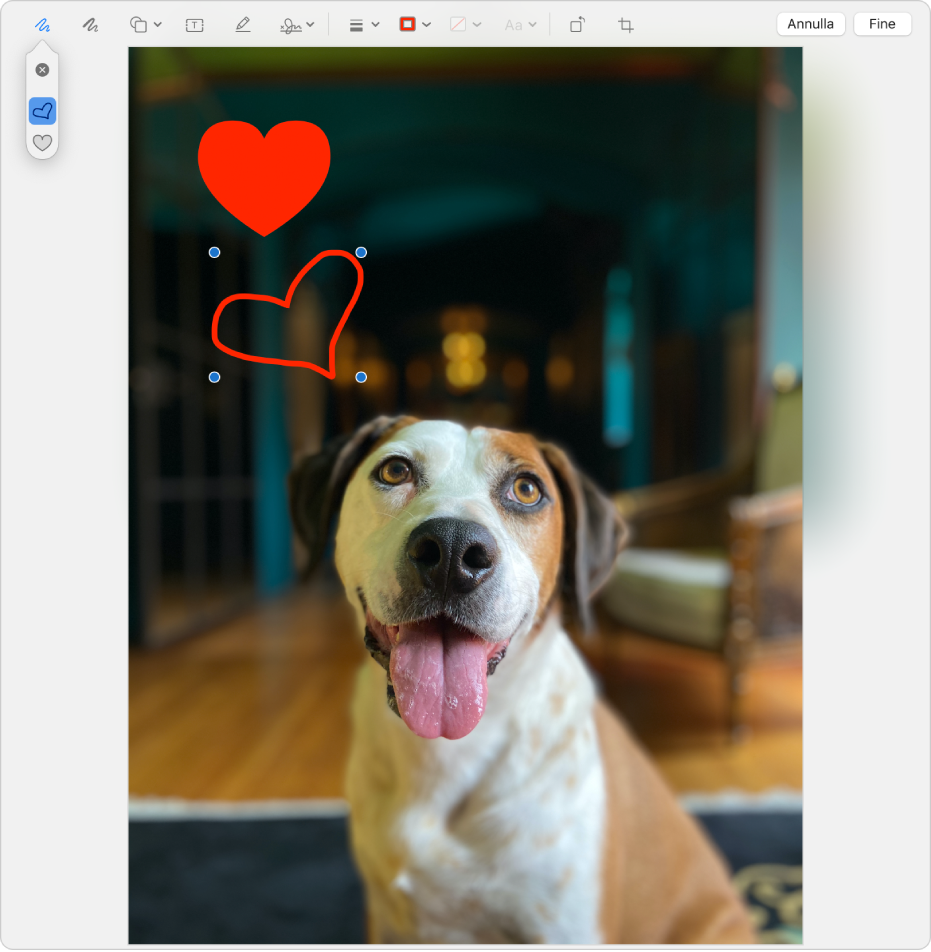Select the Sketch tool in the toolbar
Image resolution: width=931 pixels, height=952 pixels.
(42, 25)
